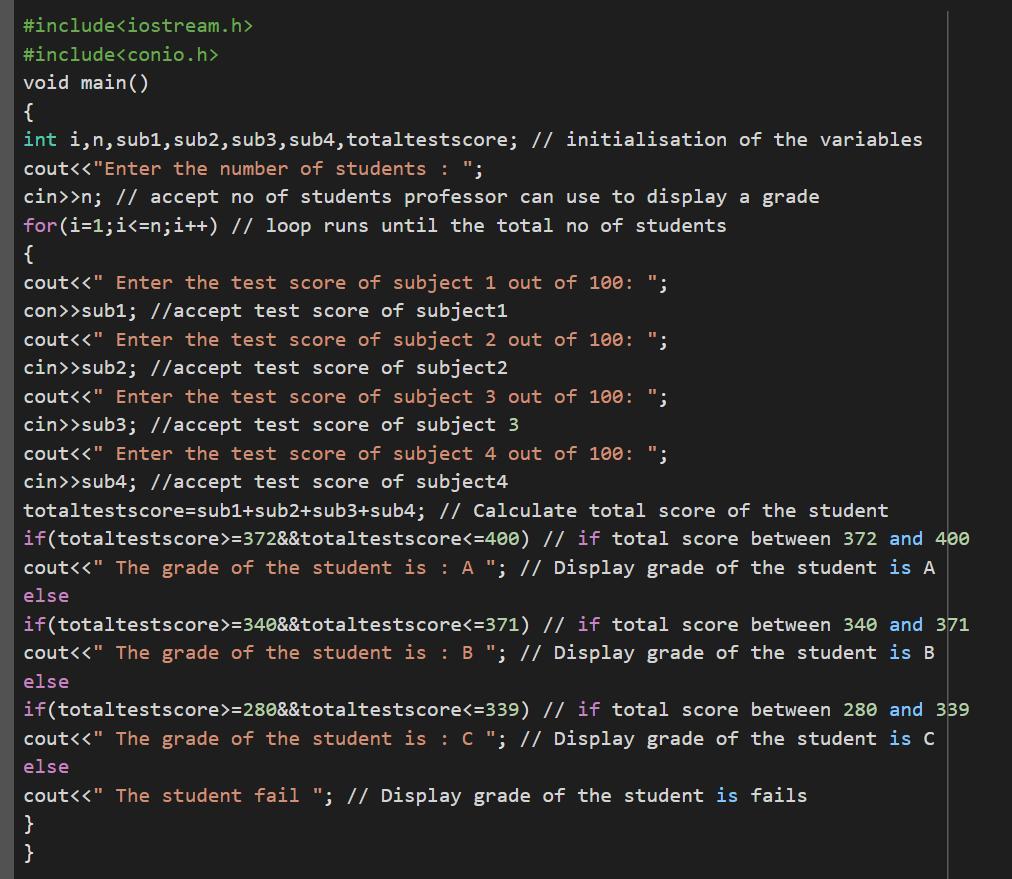Image resolution: width=1012 pixels, height=879 pixels.
Task: Click the conio.h include directive
Action: tap(121, 54)
